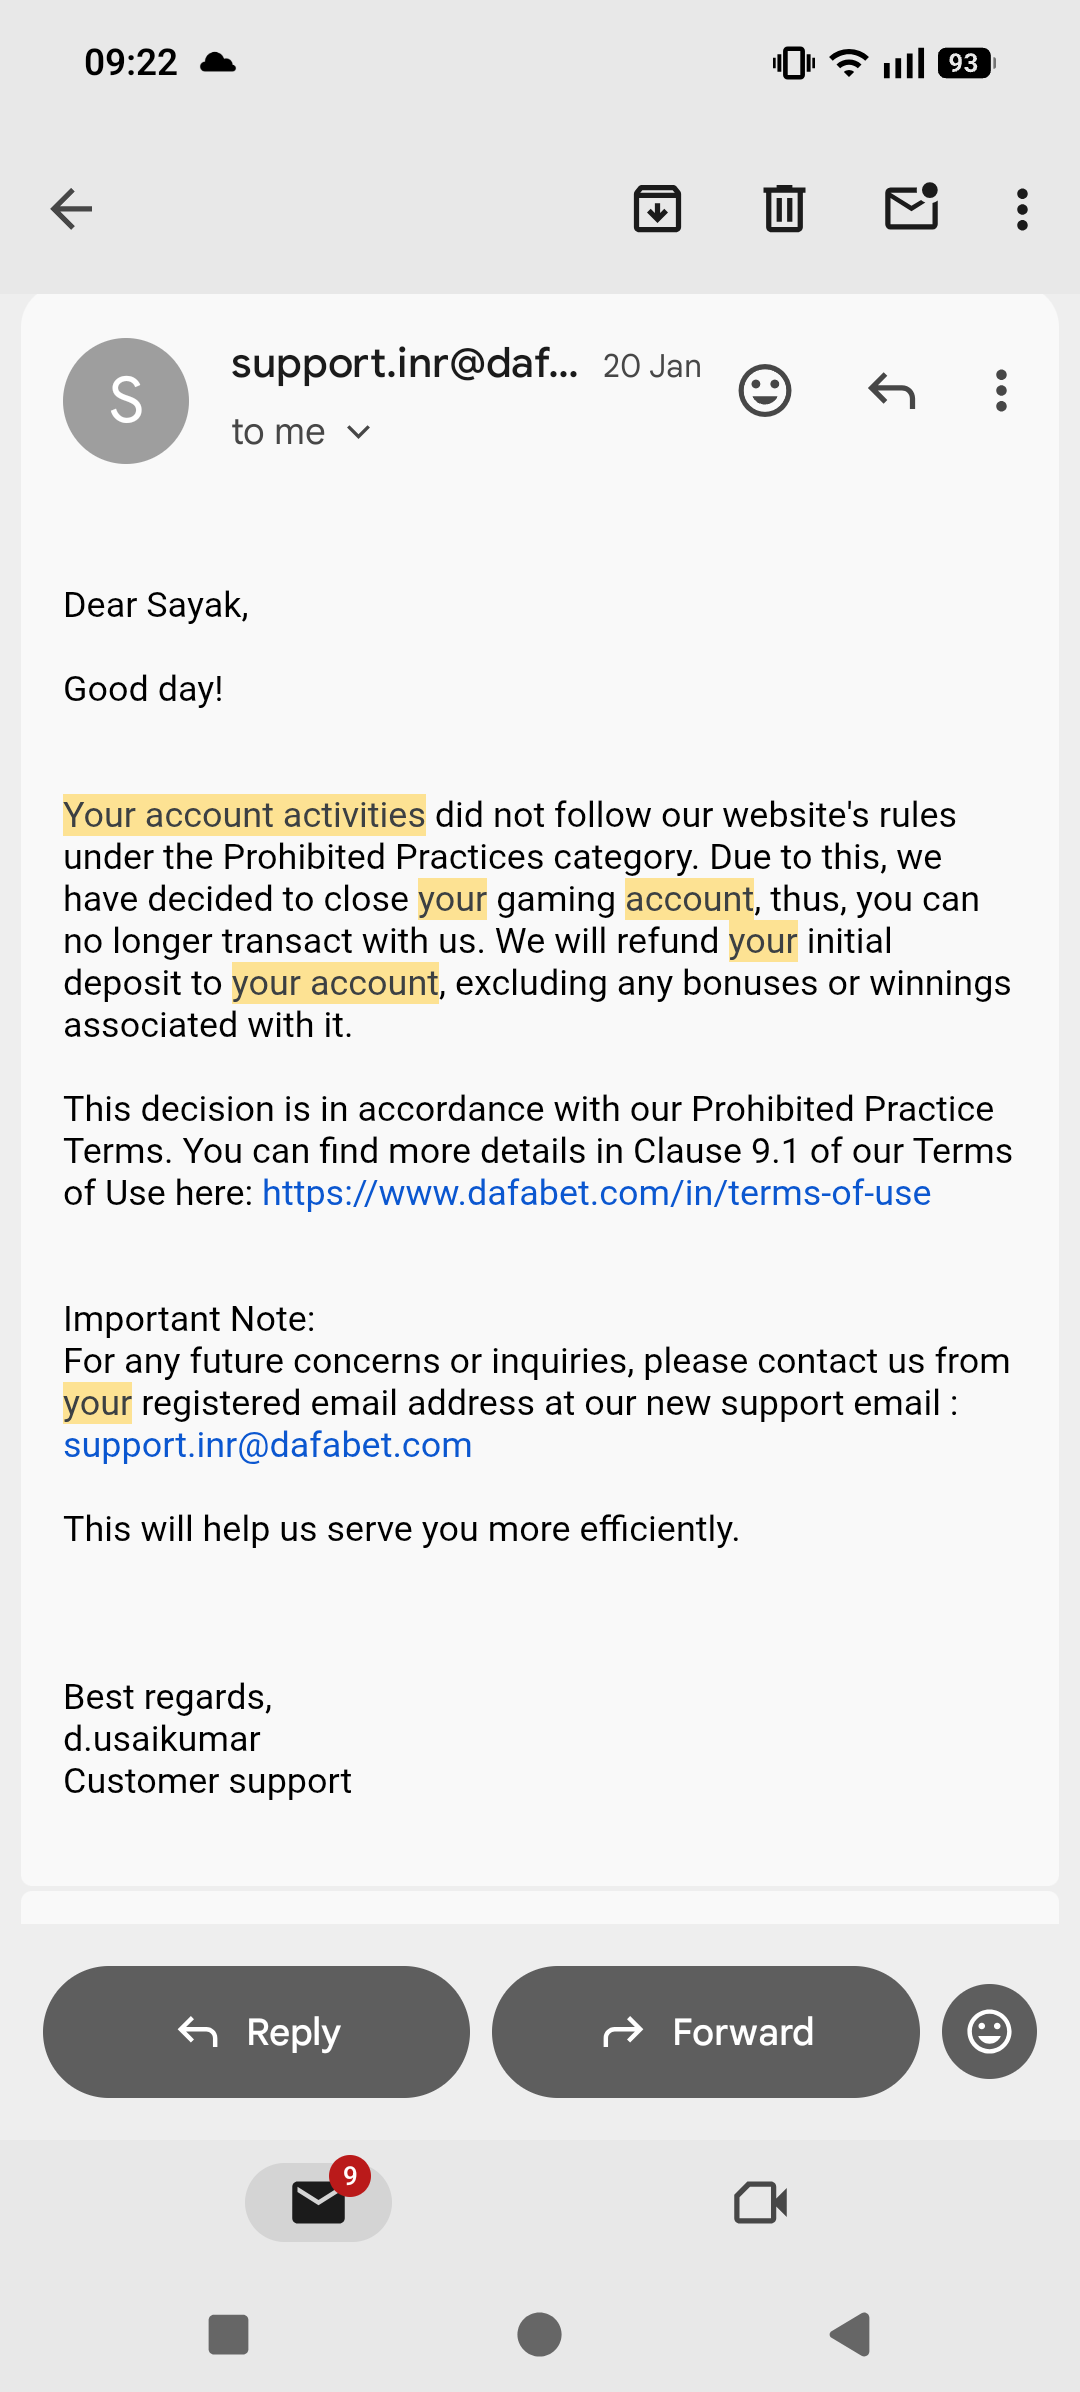Add emoji reaction next to 20 Jan
Image resolution: width=1080 pixels, height=2392 pixels.
[765, 391]
